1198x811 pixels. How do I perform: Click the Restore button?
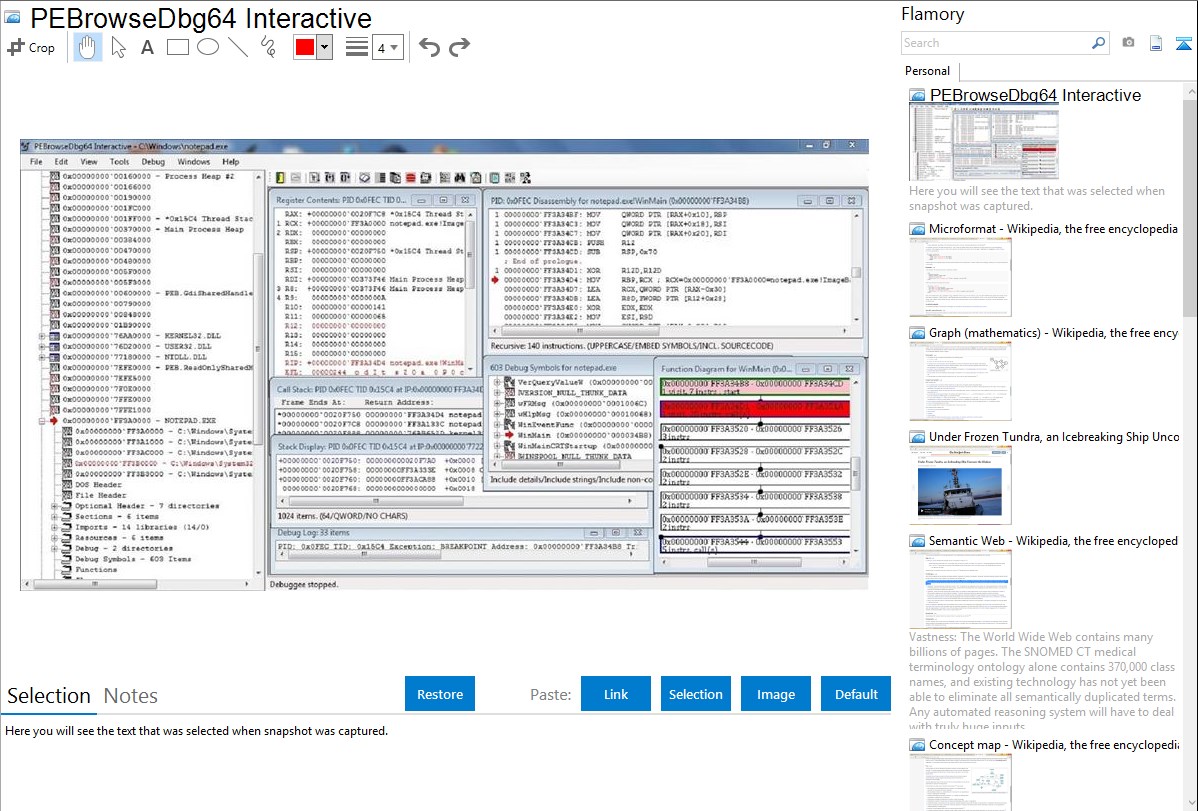pos(440,694)
